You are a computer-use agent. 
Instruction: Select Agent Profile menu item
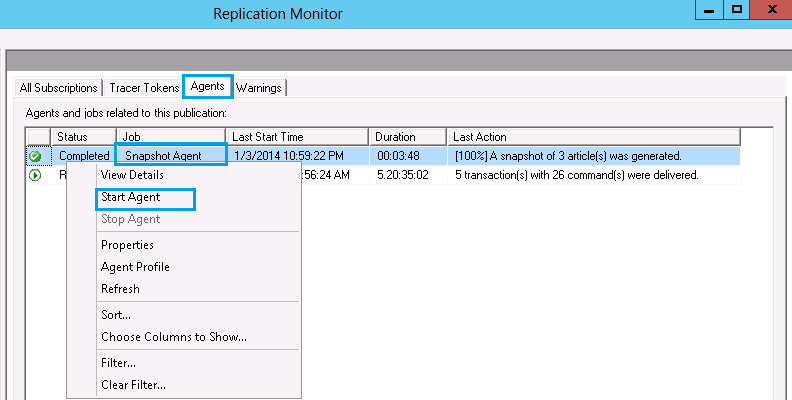[135, 267]
